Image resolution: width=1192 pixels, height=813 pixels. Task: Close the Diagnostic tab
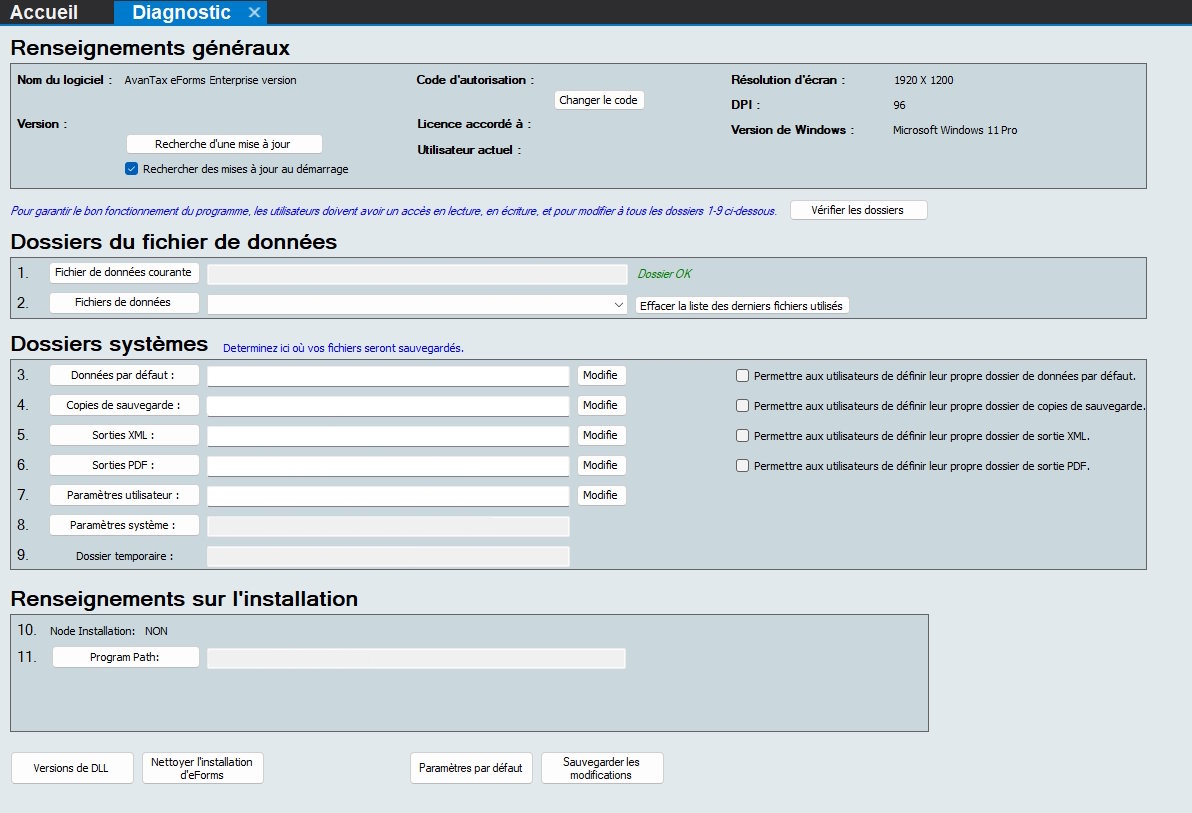tap(254, 13)
